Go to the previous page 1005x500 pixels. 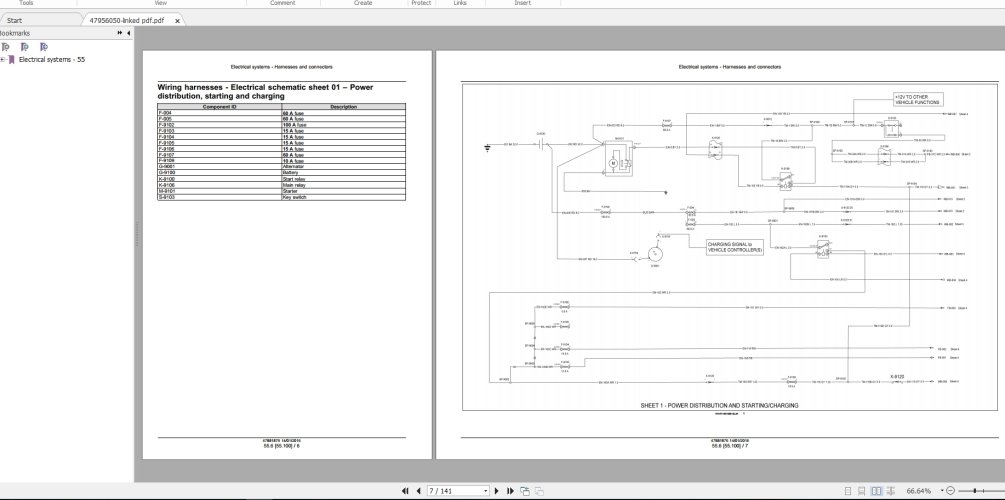coord(419,491)
